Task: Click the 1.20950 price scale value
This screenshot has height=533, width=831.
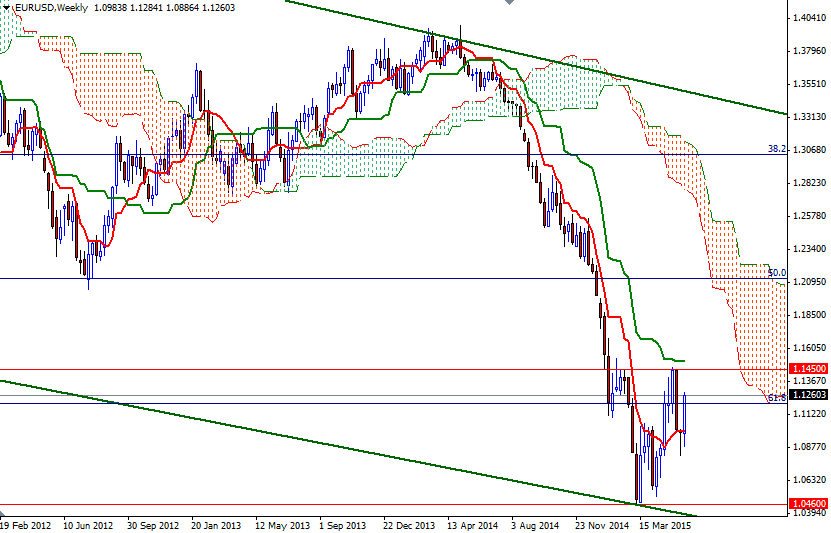Action: click(809, 282)
